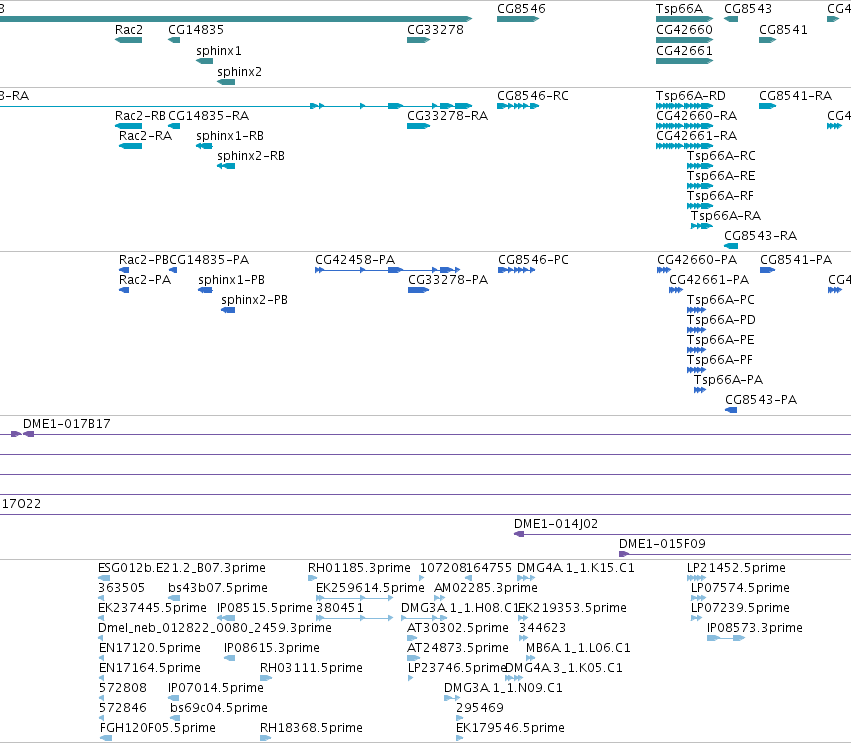Screen dimensions: 851x743
Task: Select the sphinx2 gene label
Action: coord(239,72)
